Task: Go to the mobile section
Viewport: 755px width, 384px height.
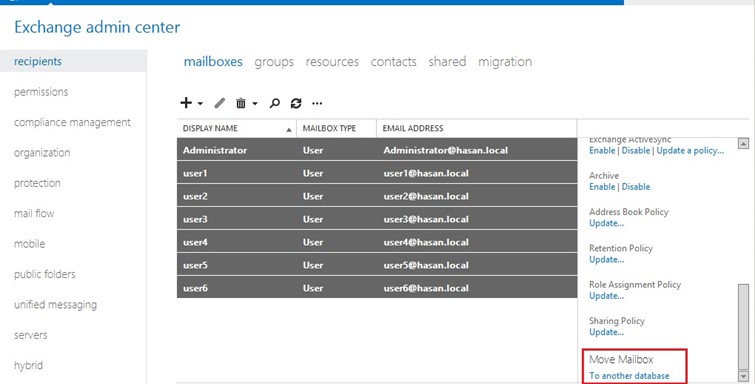Action: point(29,244)
